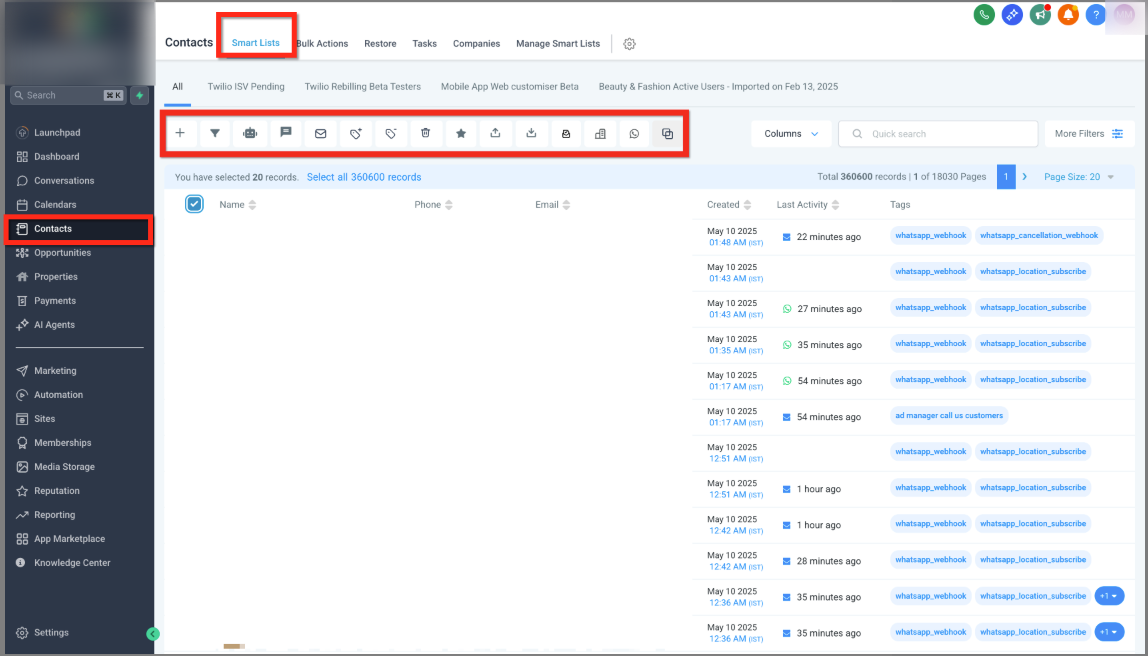This screenshot has width=1148, height=656.
Task: Open the email composer envelope icon
Action: click(x=320, y=133)
